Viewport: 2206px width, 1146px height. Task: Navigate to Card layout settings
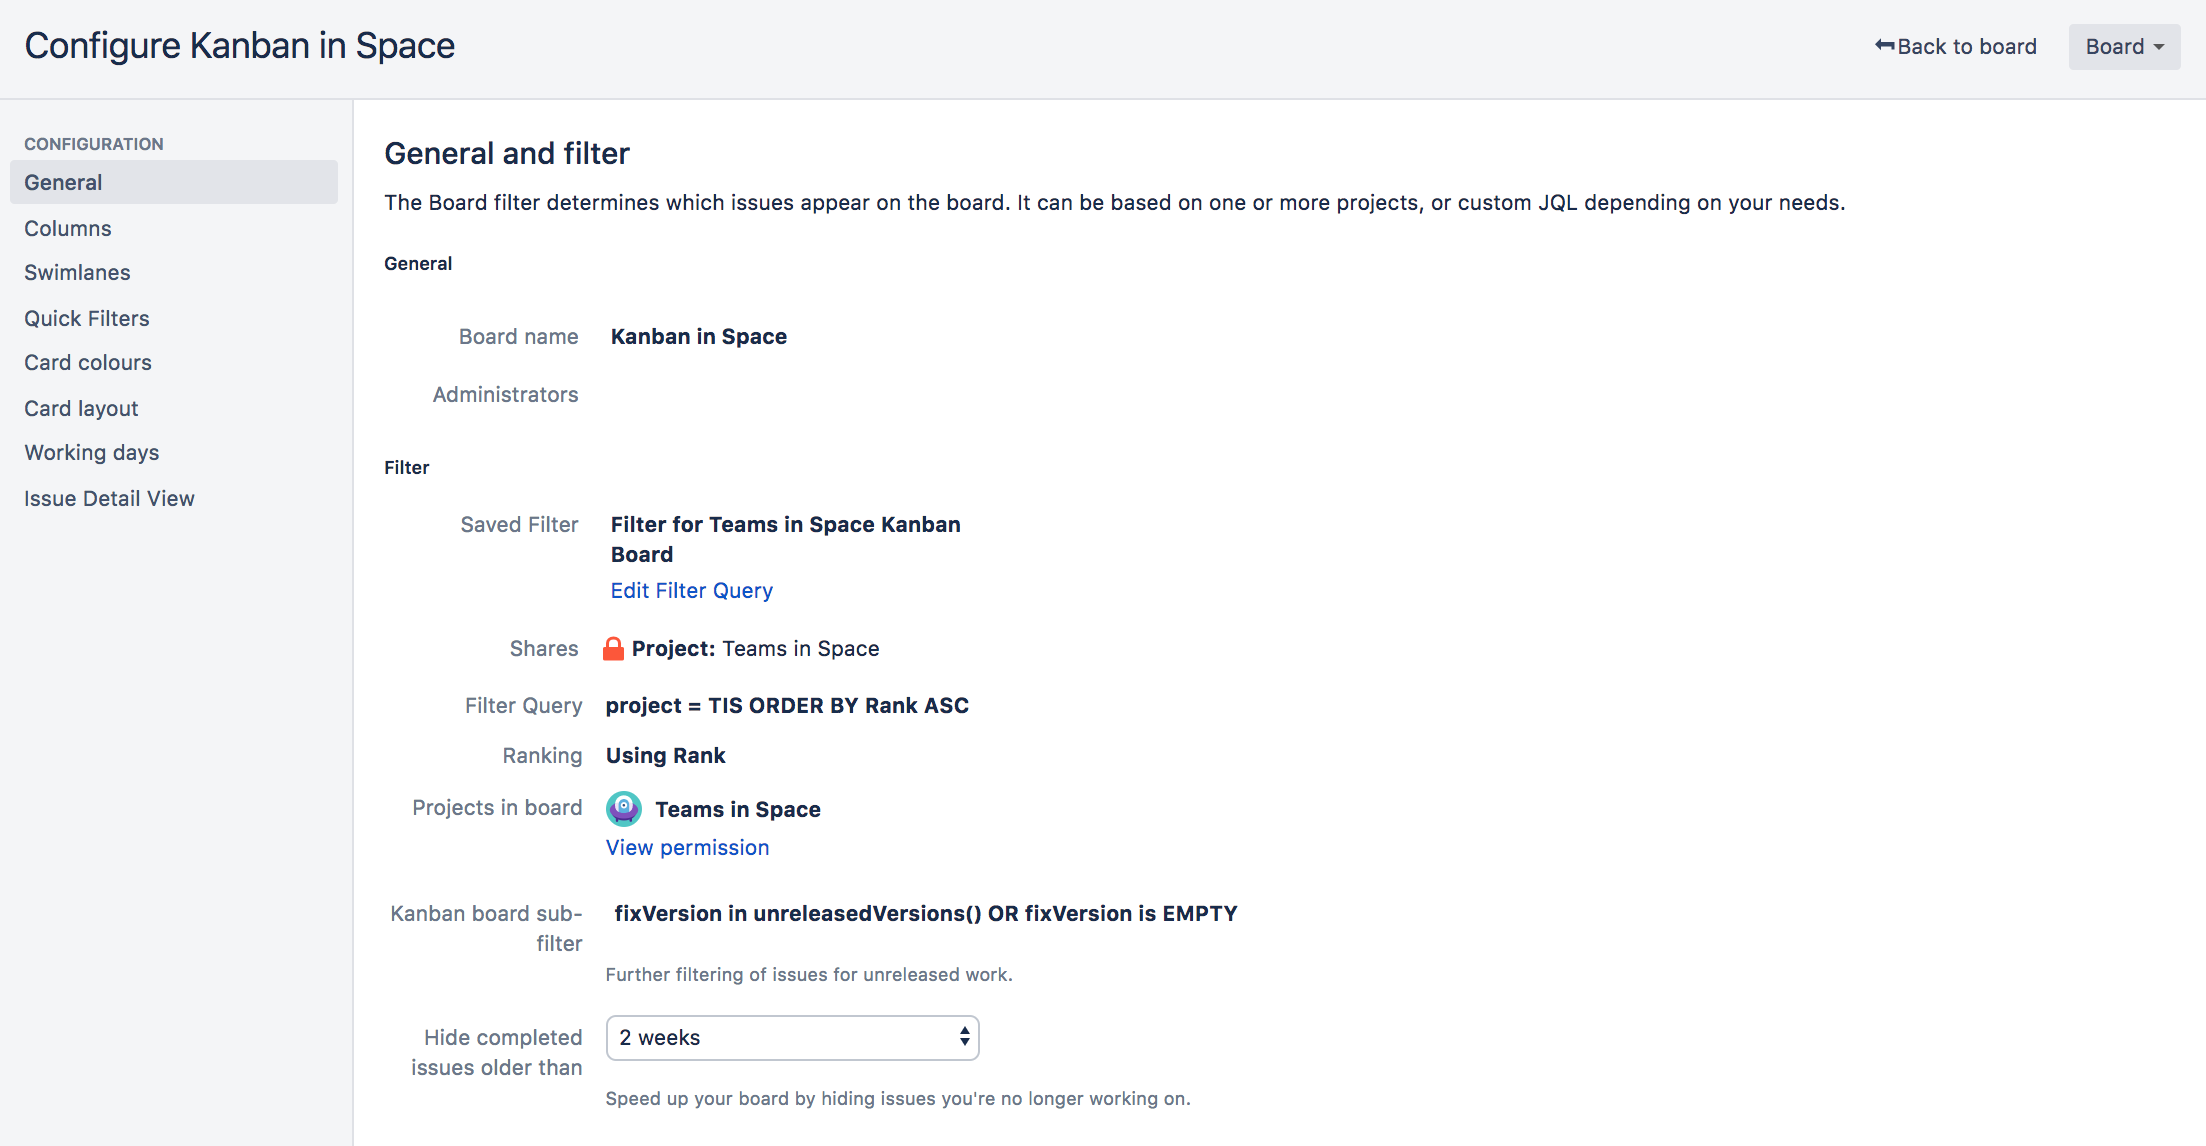[81, 409]
